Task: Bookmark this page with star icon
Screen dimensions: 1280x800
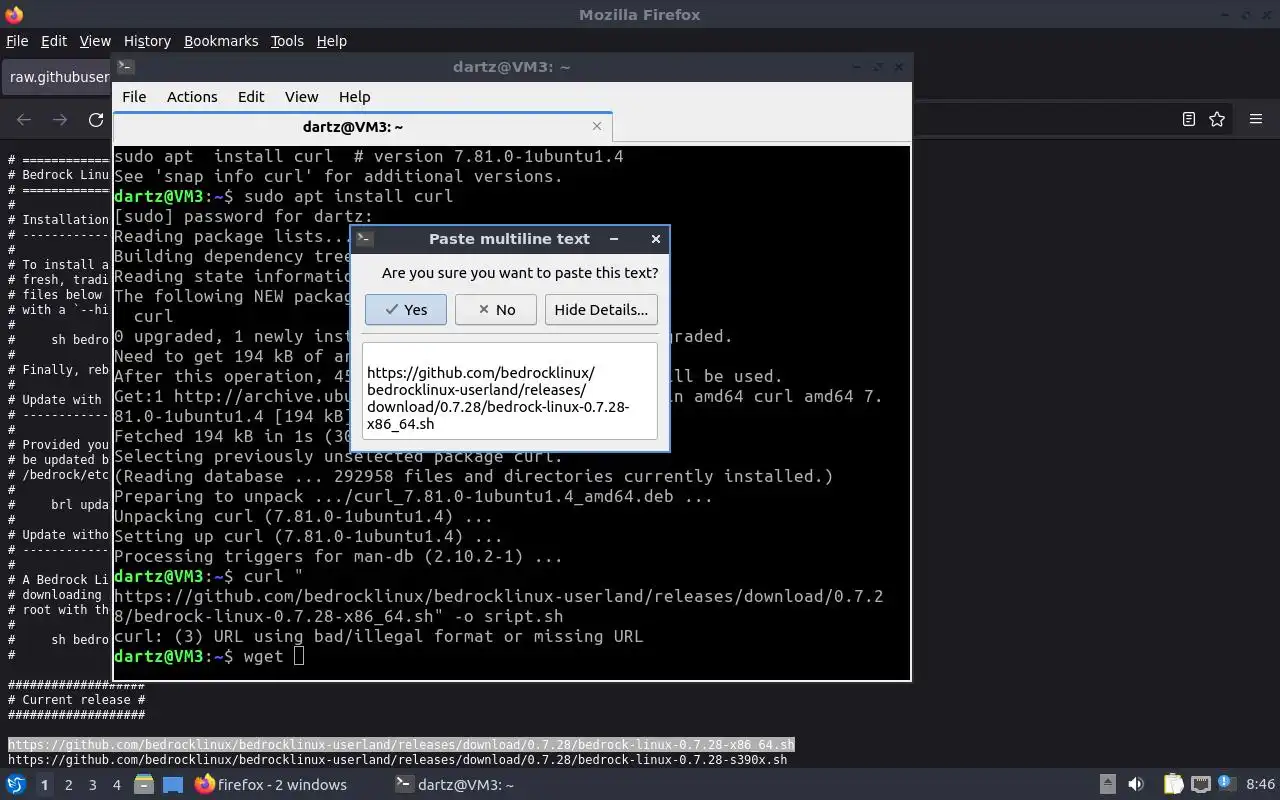Action: pyautogui.click(x=1217, y=119)
